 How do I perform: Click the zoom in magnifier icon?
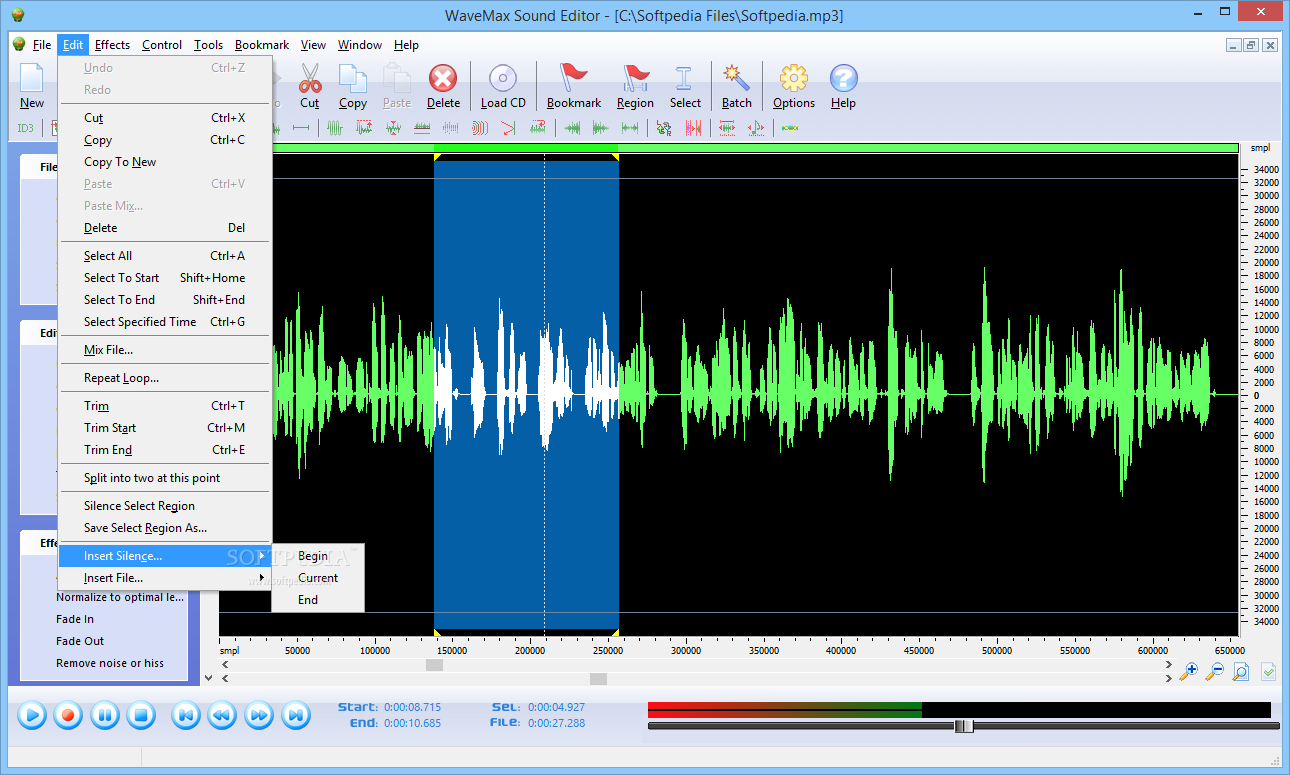coord(1189,672)
